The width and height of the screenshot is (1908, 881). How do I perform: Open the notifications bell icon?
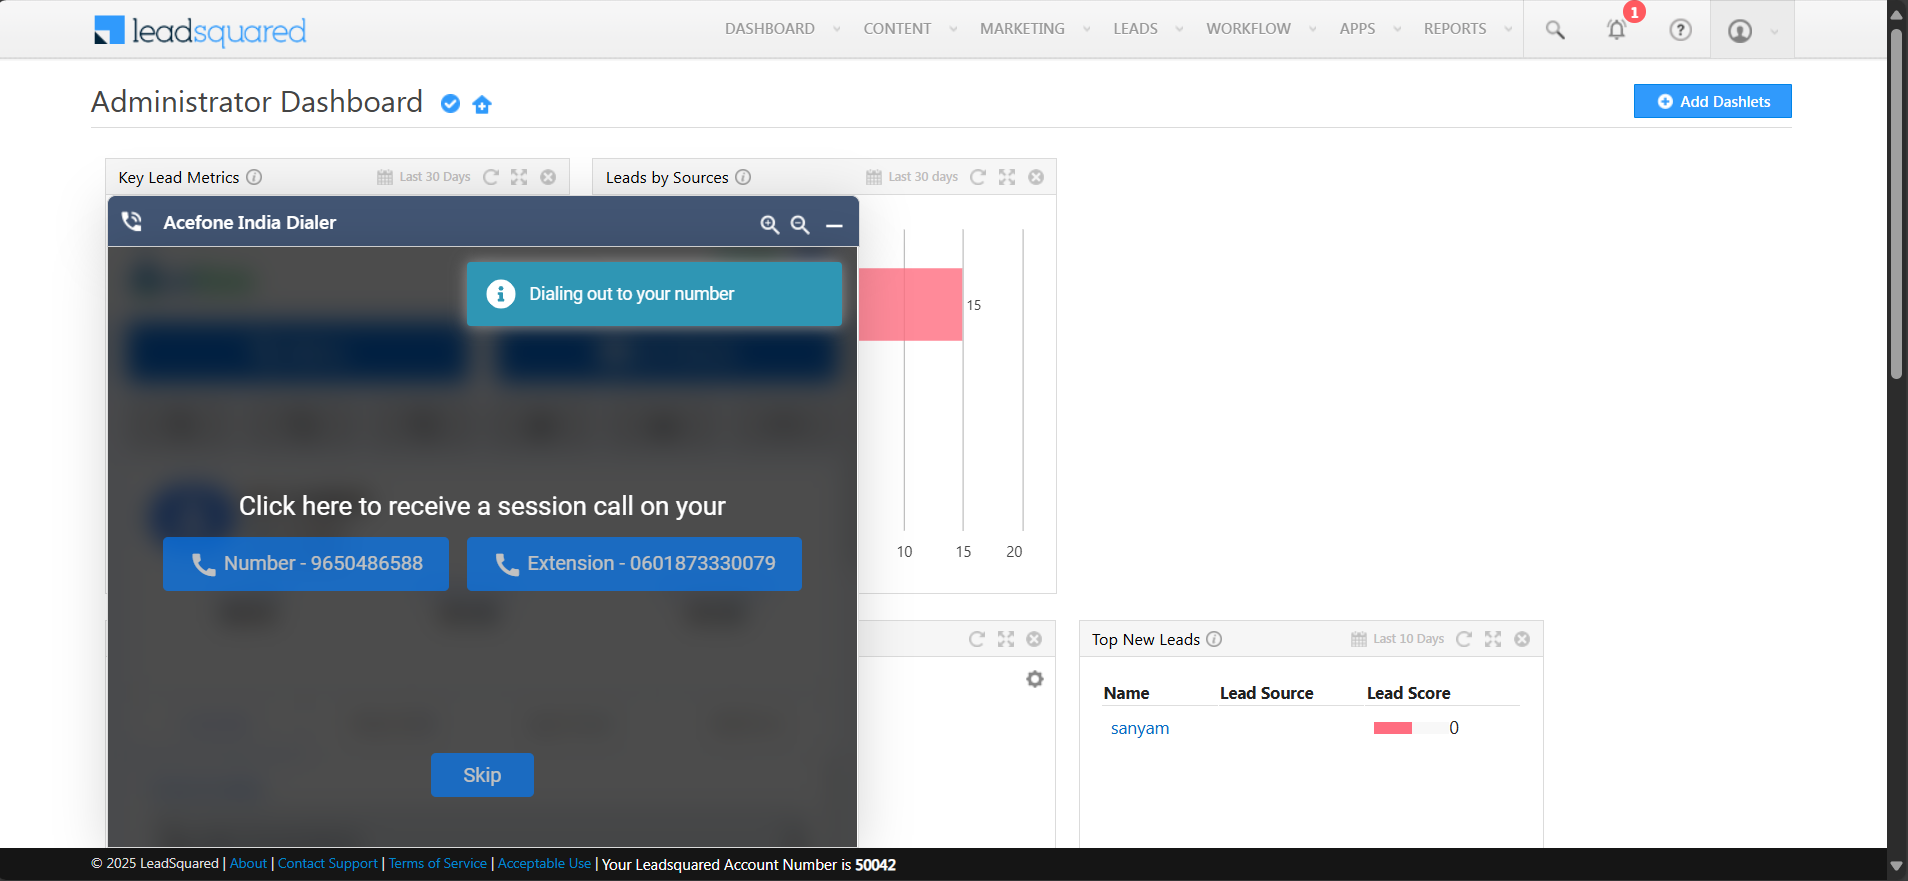(x=1616, y=30)
